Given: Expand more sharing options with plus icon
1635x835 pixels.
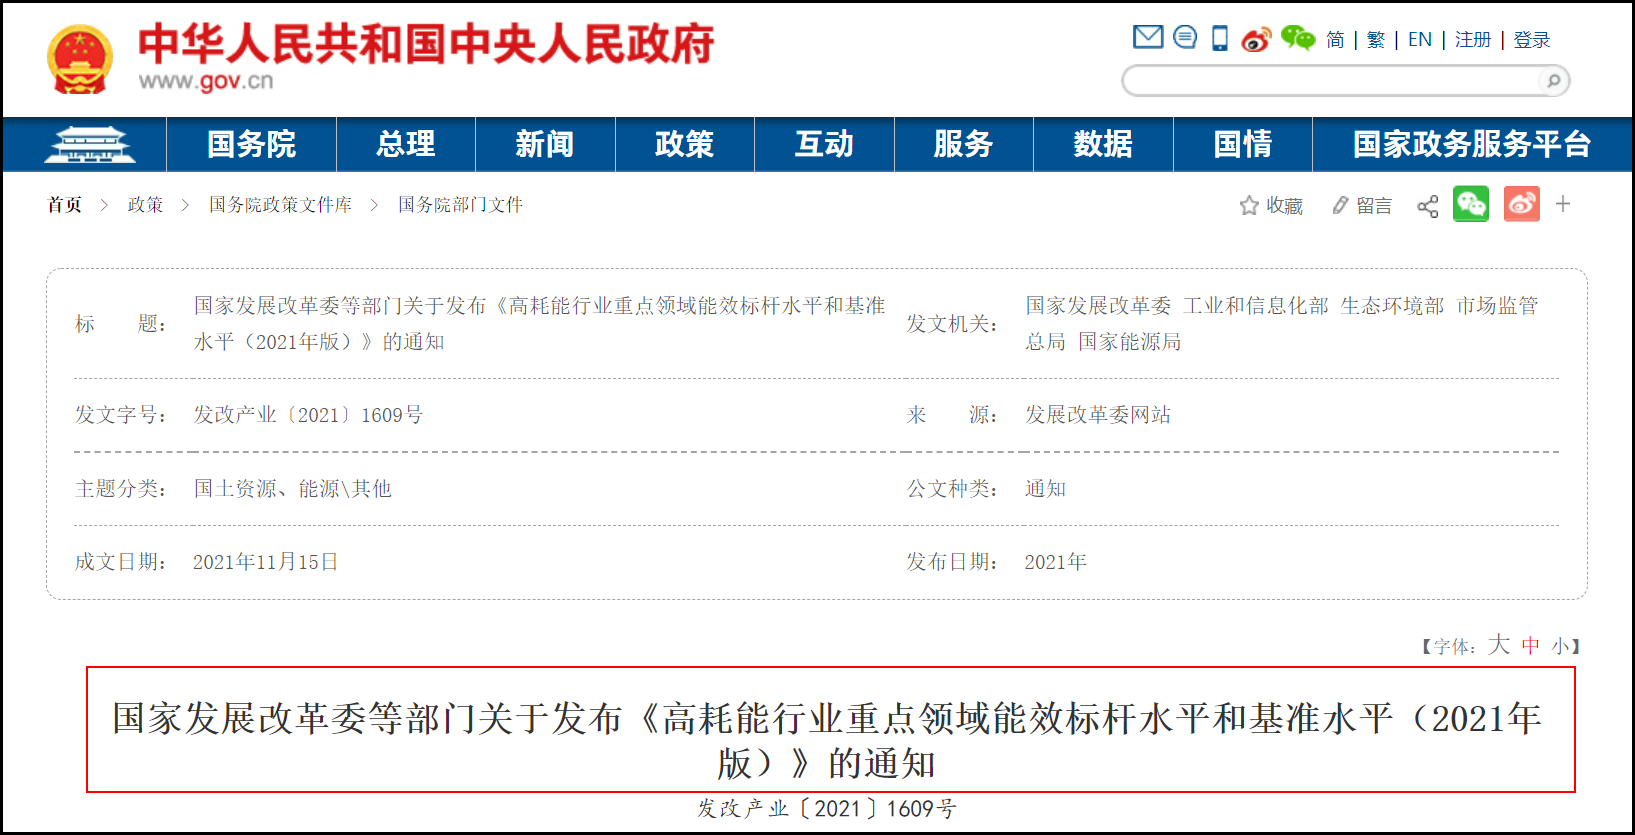Looking at the screenshot, I should 1563,204.
